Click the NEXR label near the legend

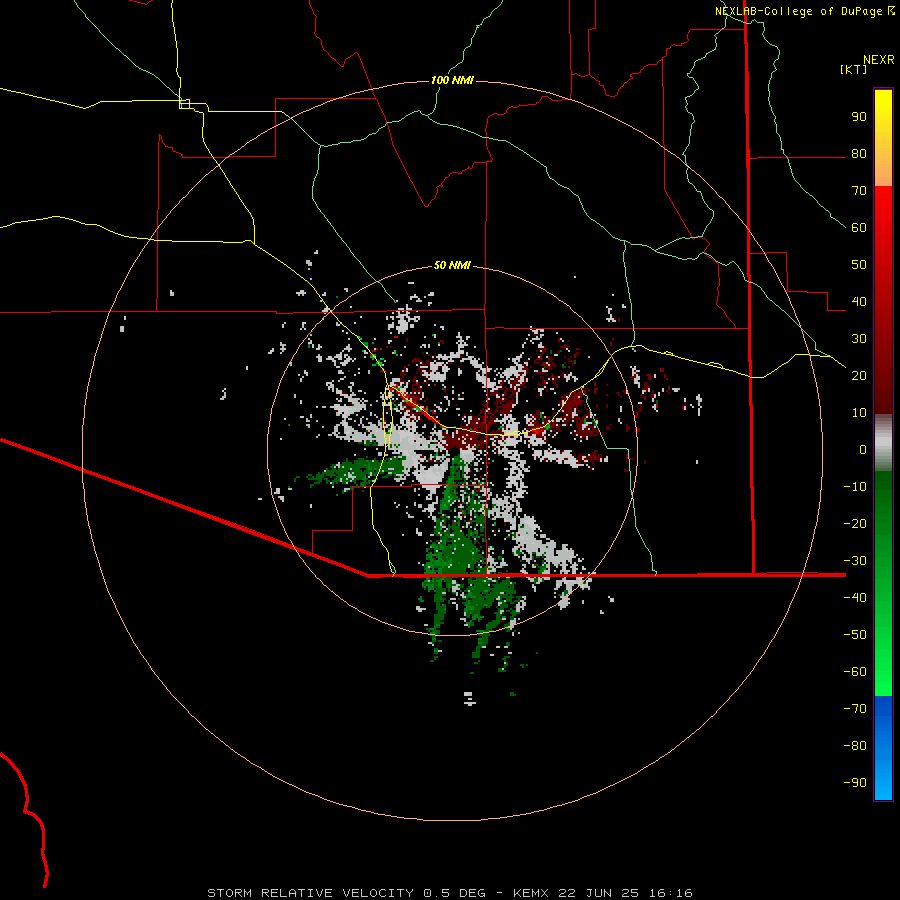pos(879,60)
